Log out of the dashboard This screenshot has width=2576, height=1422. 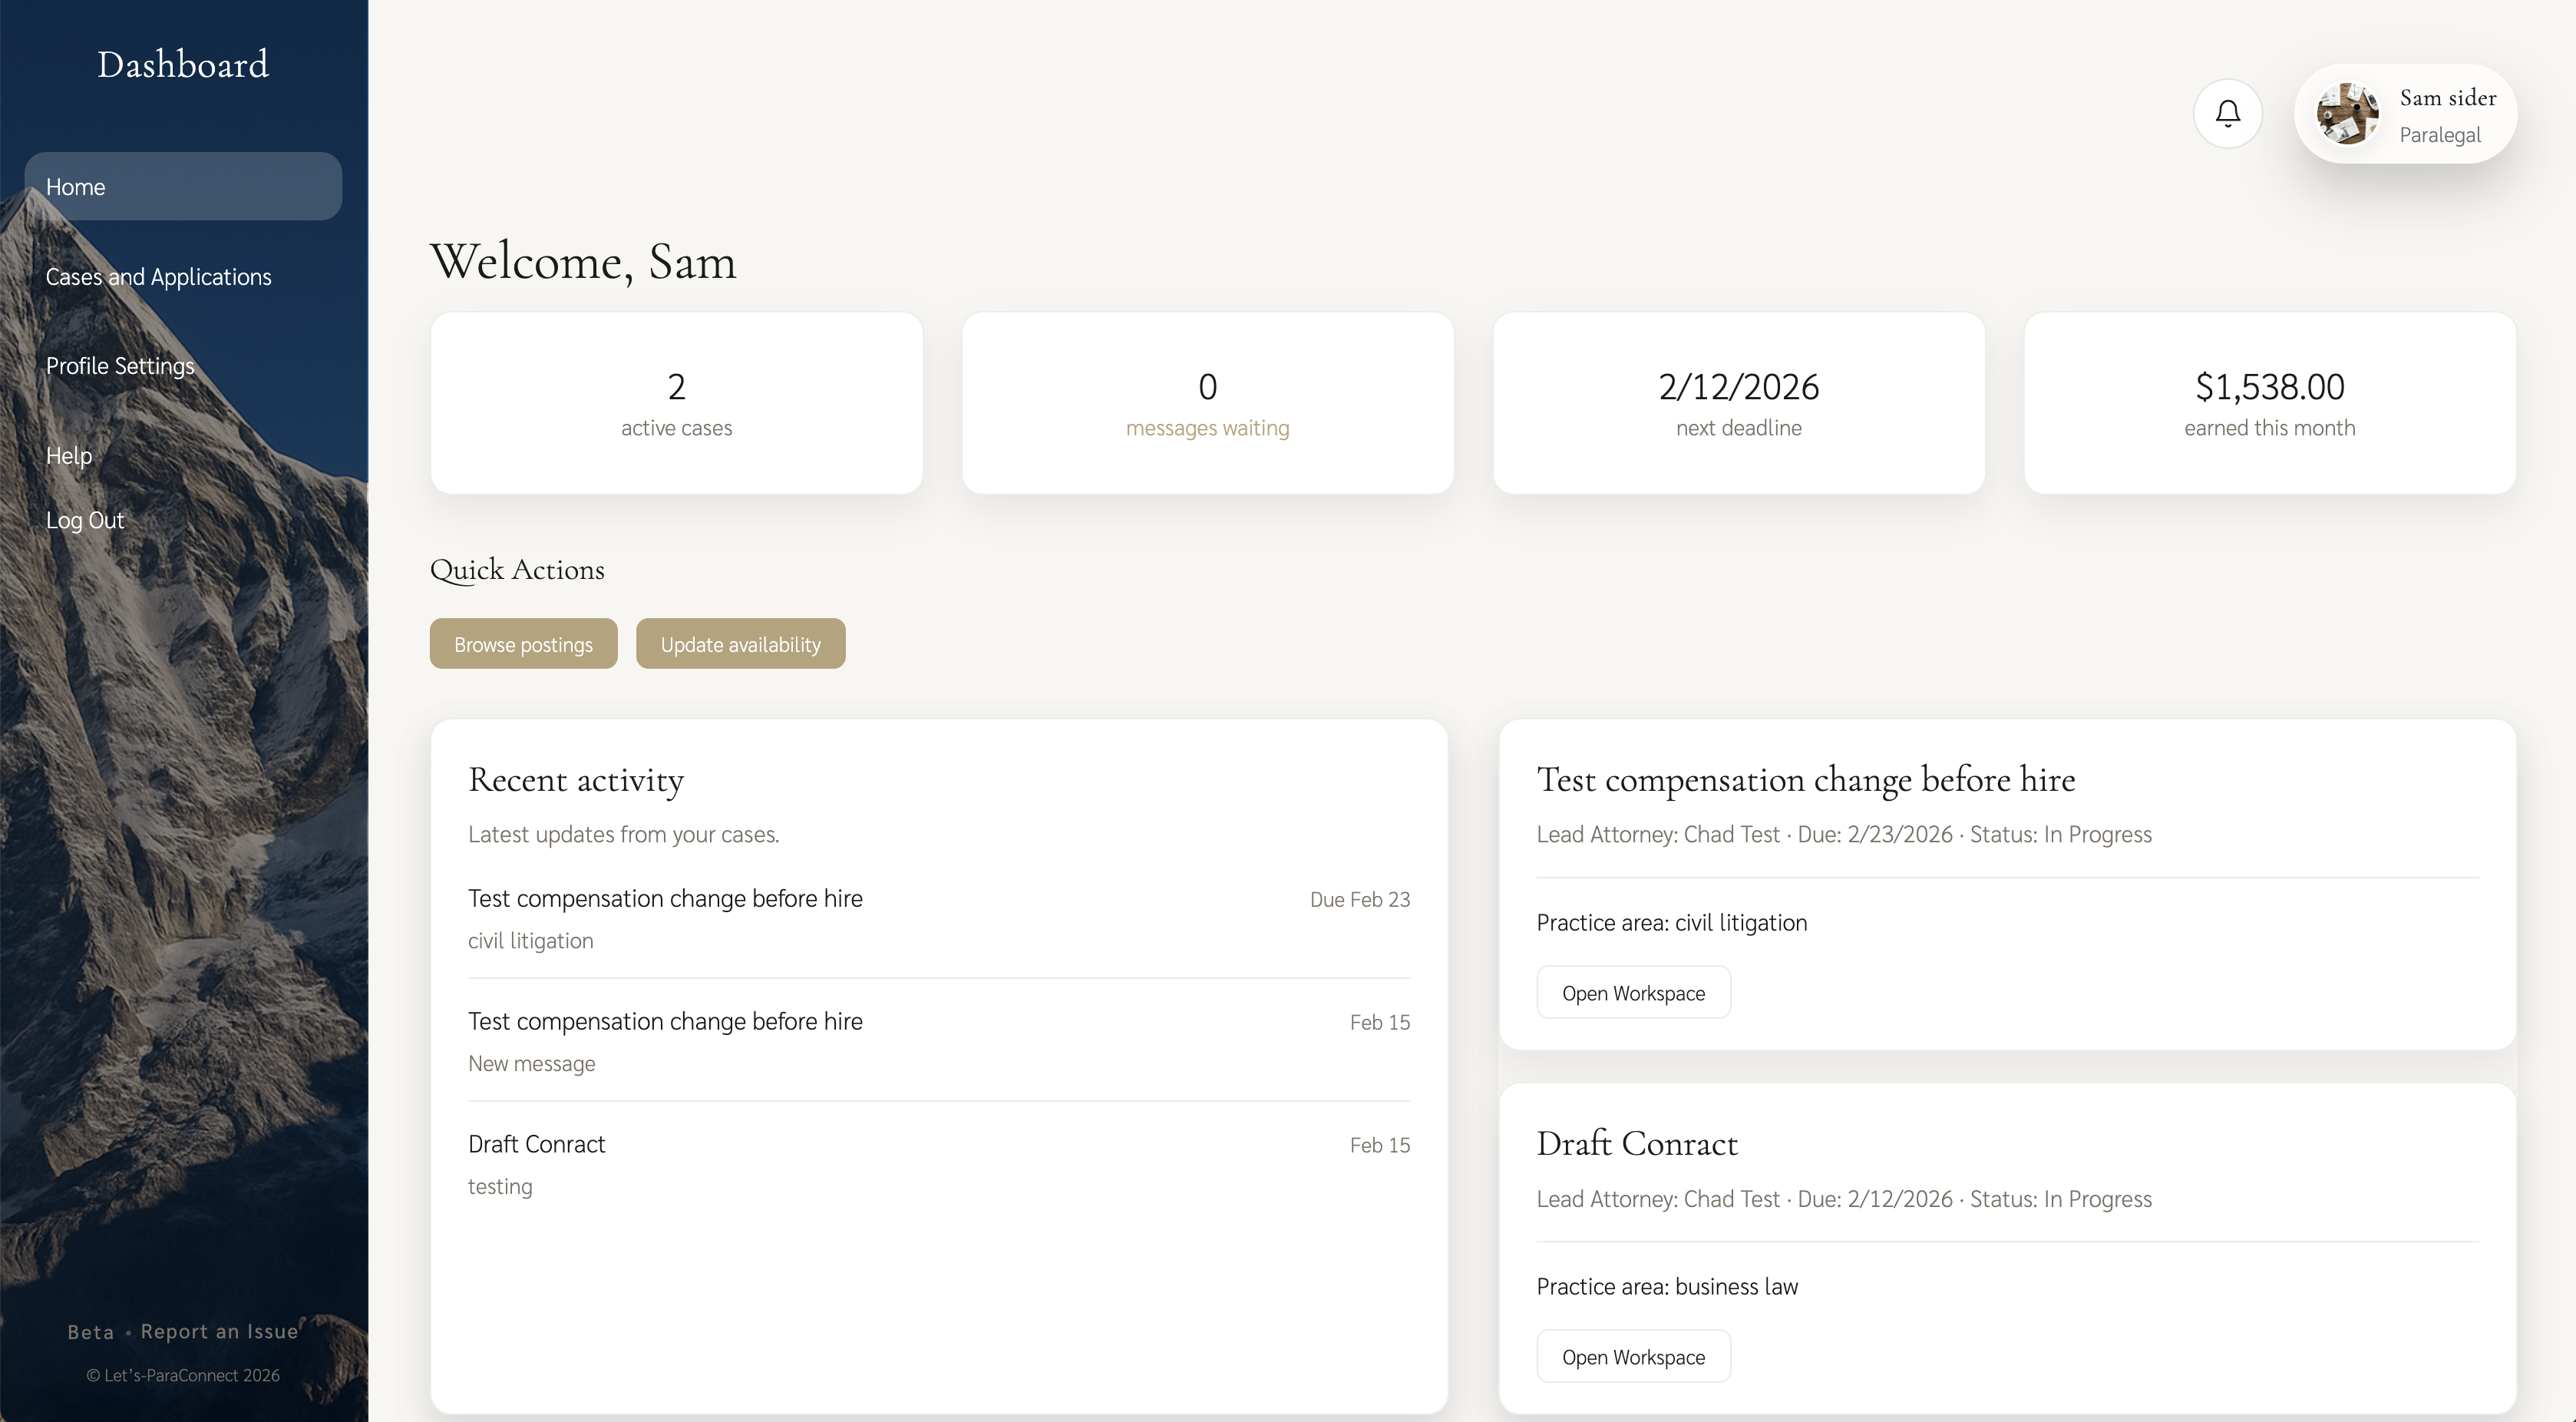84,519
